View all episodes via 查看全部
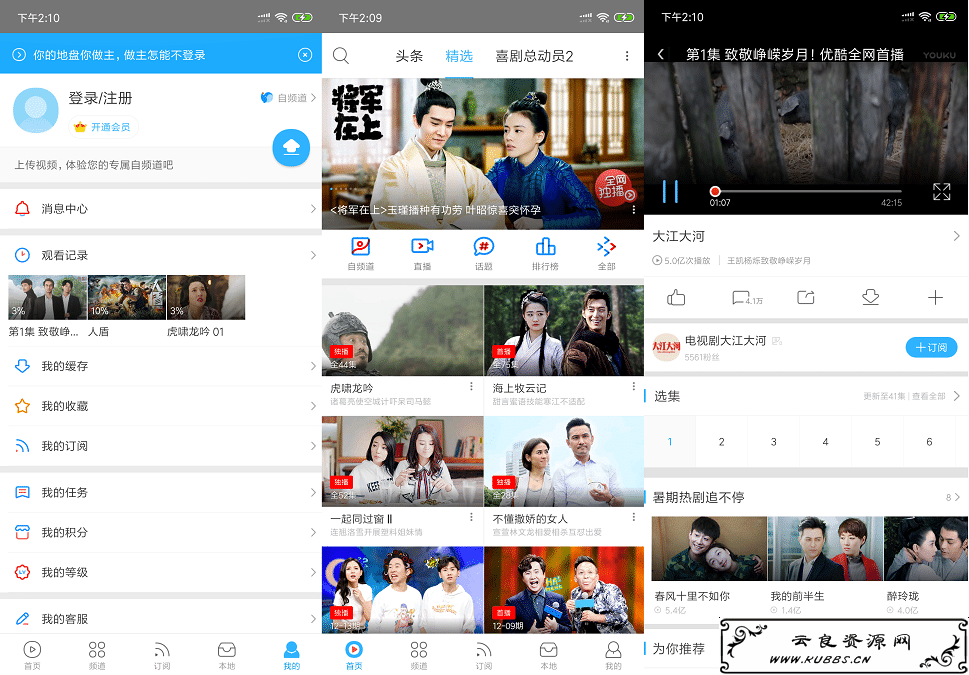This screenshot has height=675, width=969. click(928, 396)
